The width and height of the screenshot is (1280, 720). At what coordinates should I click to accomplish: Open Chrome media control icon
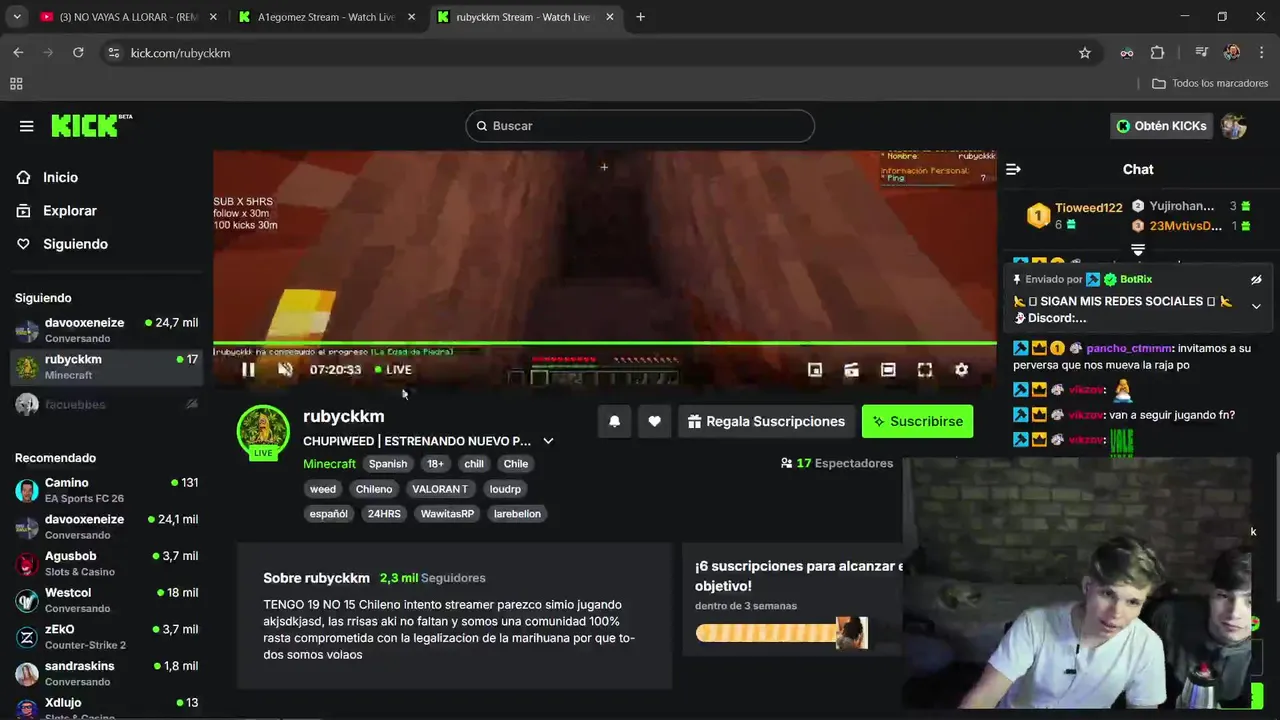point(1202,53)
